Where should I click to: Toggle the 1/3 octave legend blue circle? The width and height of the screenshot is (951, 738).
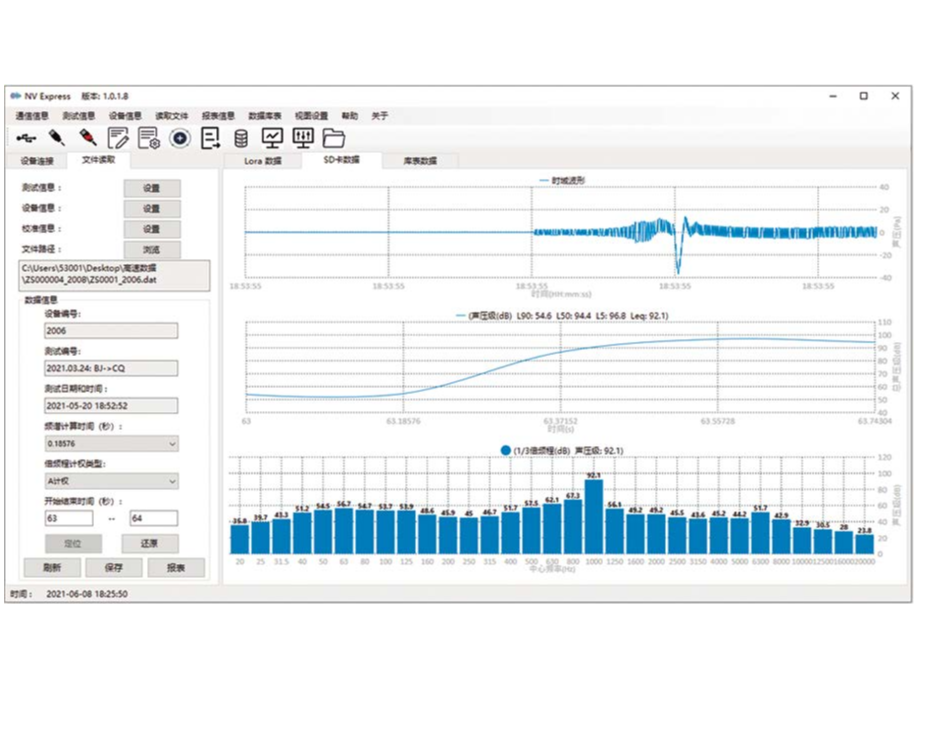(x=506, y=451)
